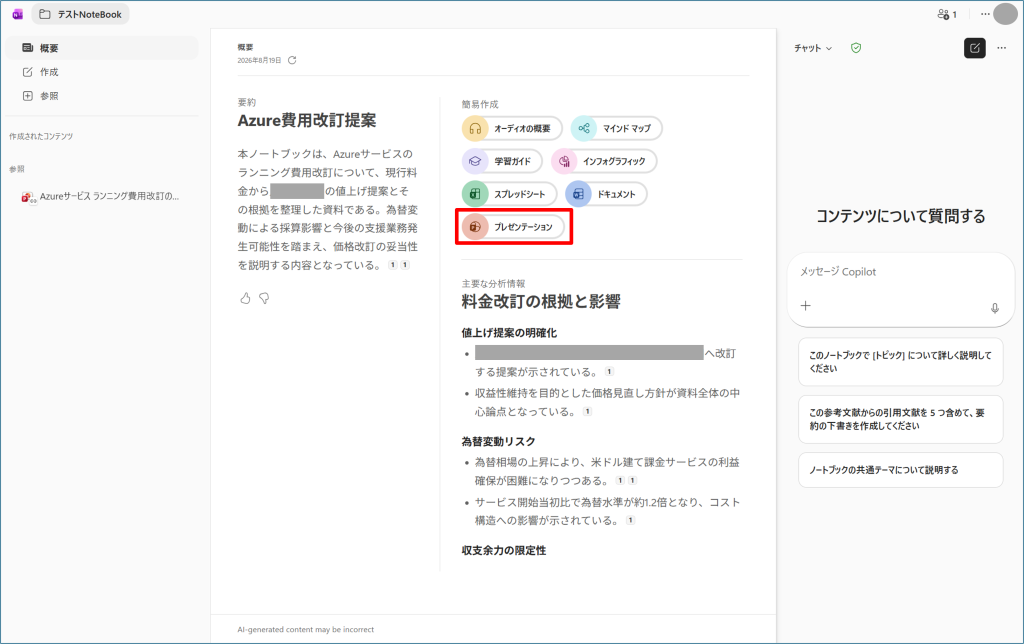The image size is (1024, 644).
Task: Click the OneNote app icon
Action: 18,14
